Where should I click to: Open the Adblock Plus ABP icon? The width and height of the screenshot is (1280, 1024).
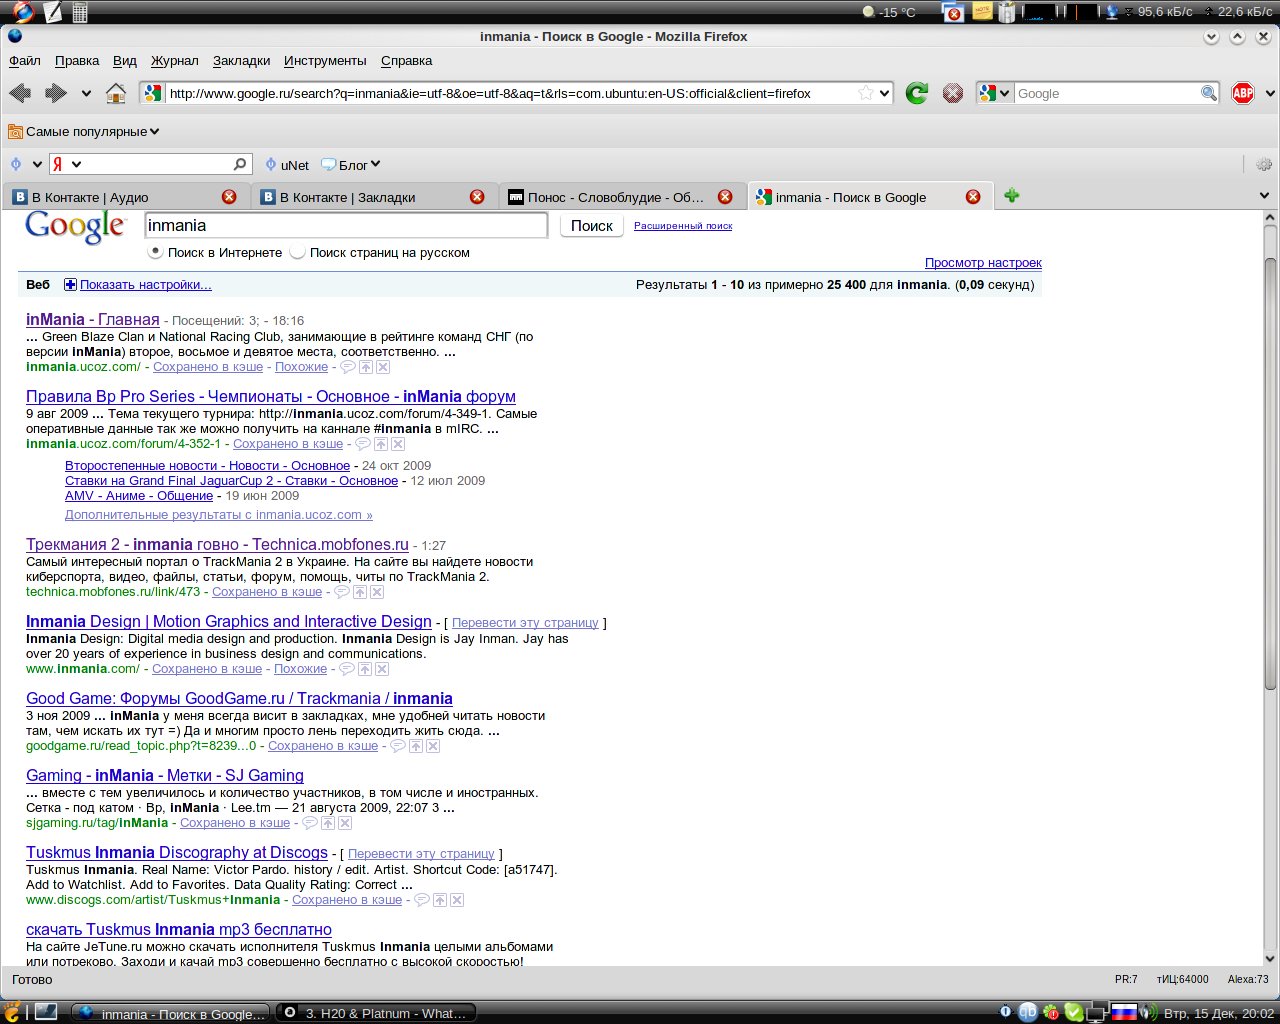(1243, 93)
